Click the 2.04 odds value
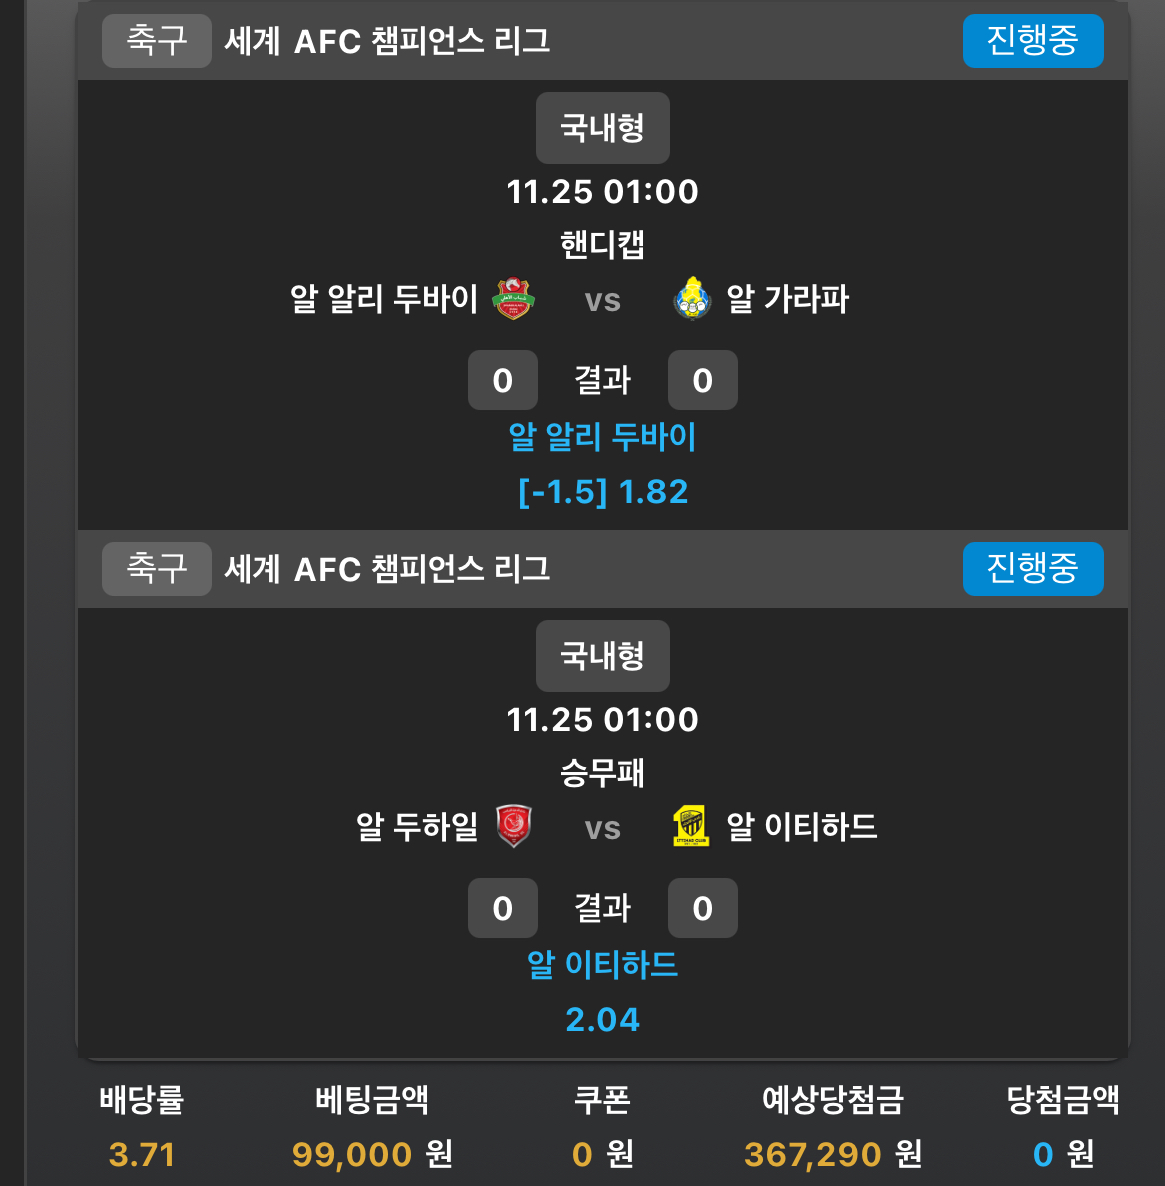This screenshot has width=1165, height=1186. (x=602, y=1020)
